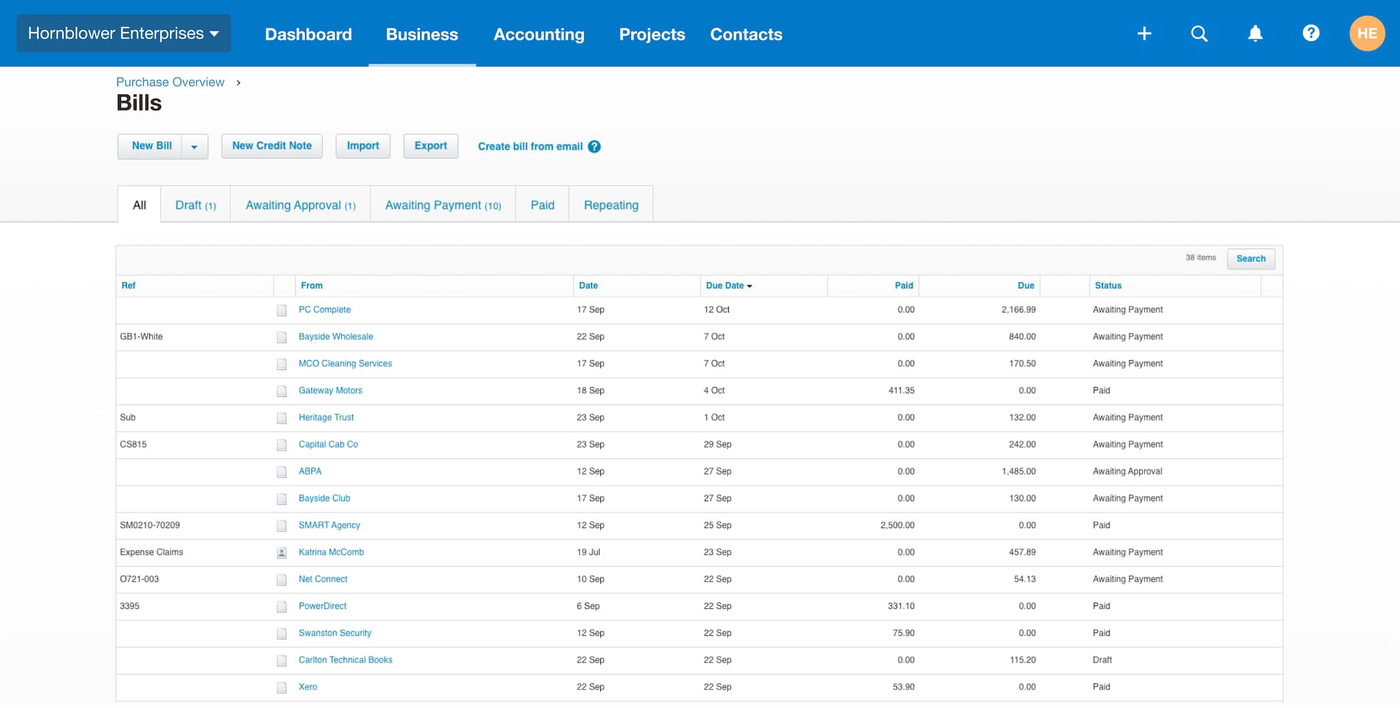The height and width of the screenshot is (708, 1400).
Task: Click the 2,166.99 due amount
Action: point(1018,310)
